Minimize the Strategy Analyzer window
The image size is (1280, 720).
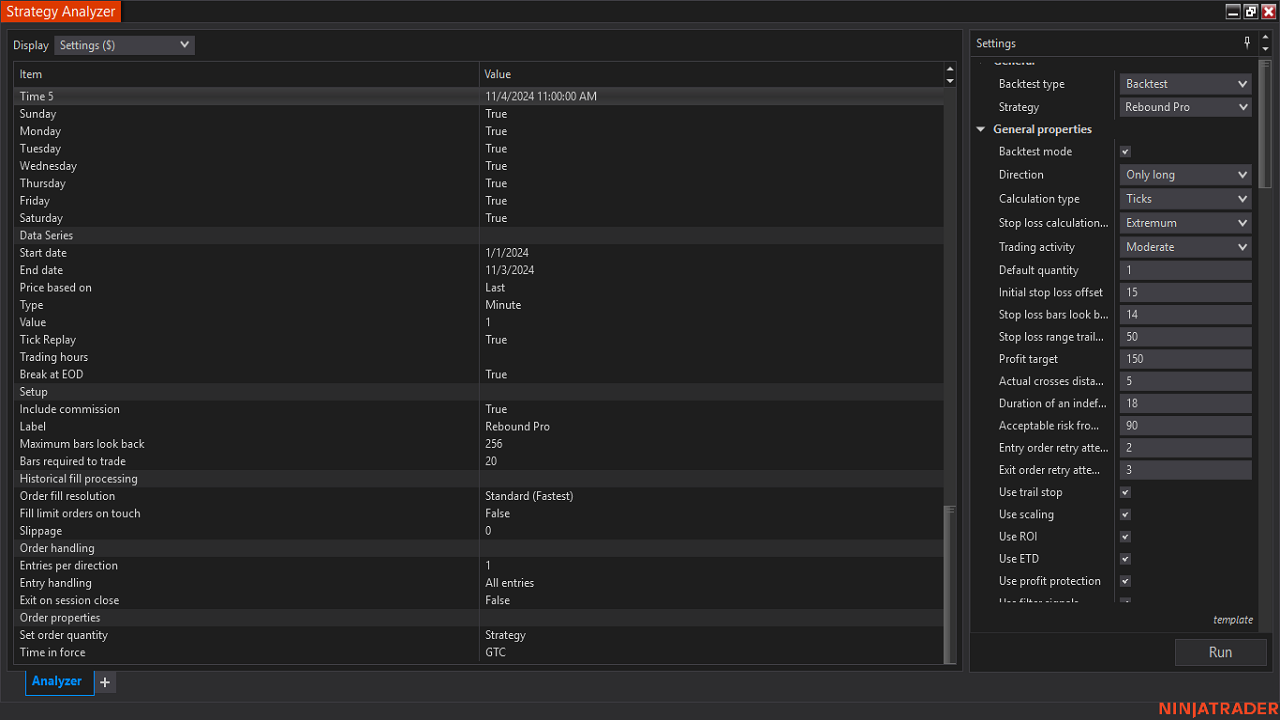pos(1233,12)
